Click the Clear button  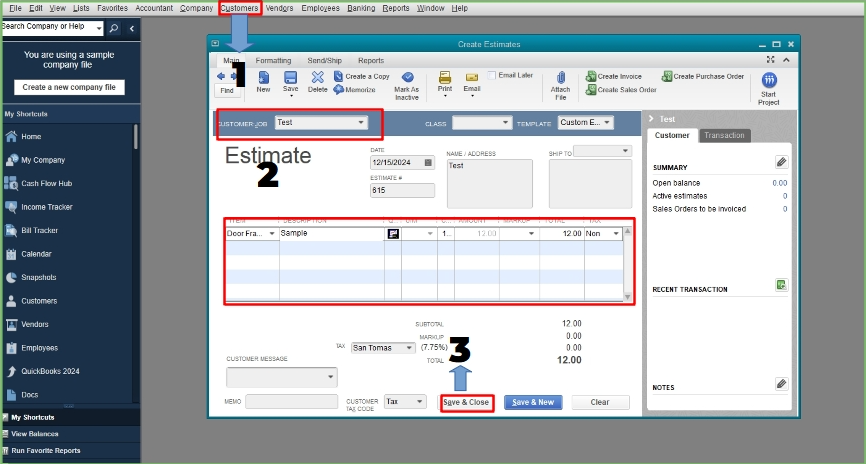click(600, 402)
